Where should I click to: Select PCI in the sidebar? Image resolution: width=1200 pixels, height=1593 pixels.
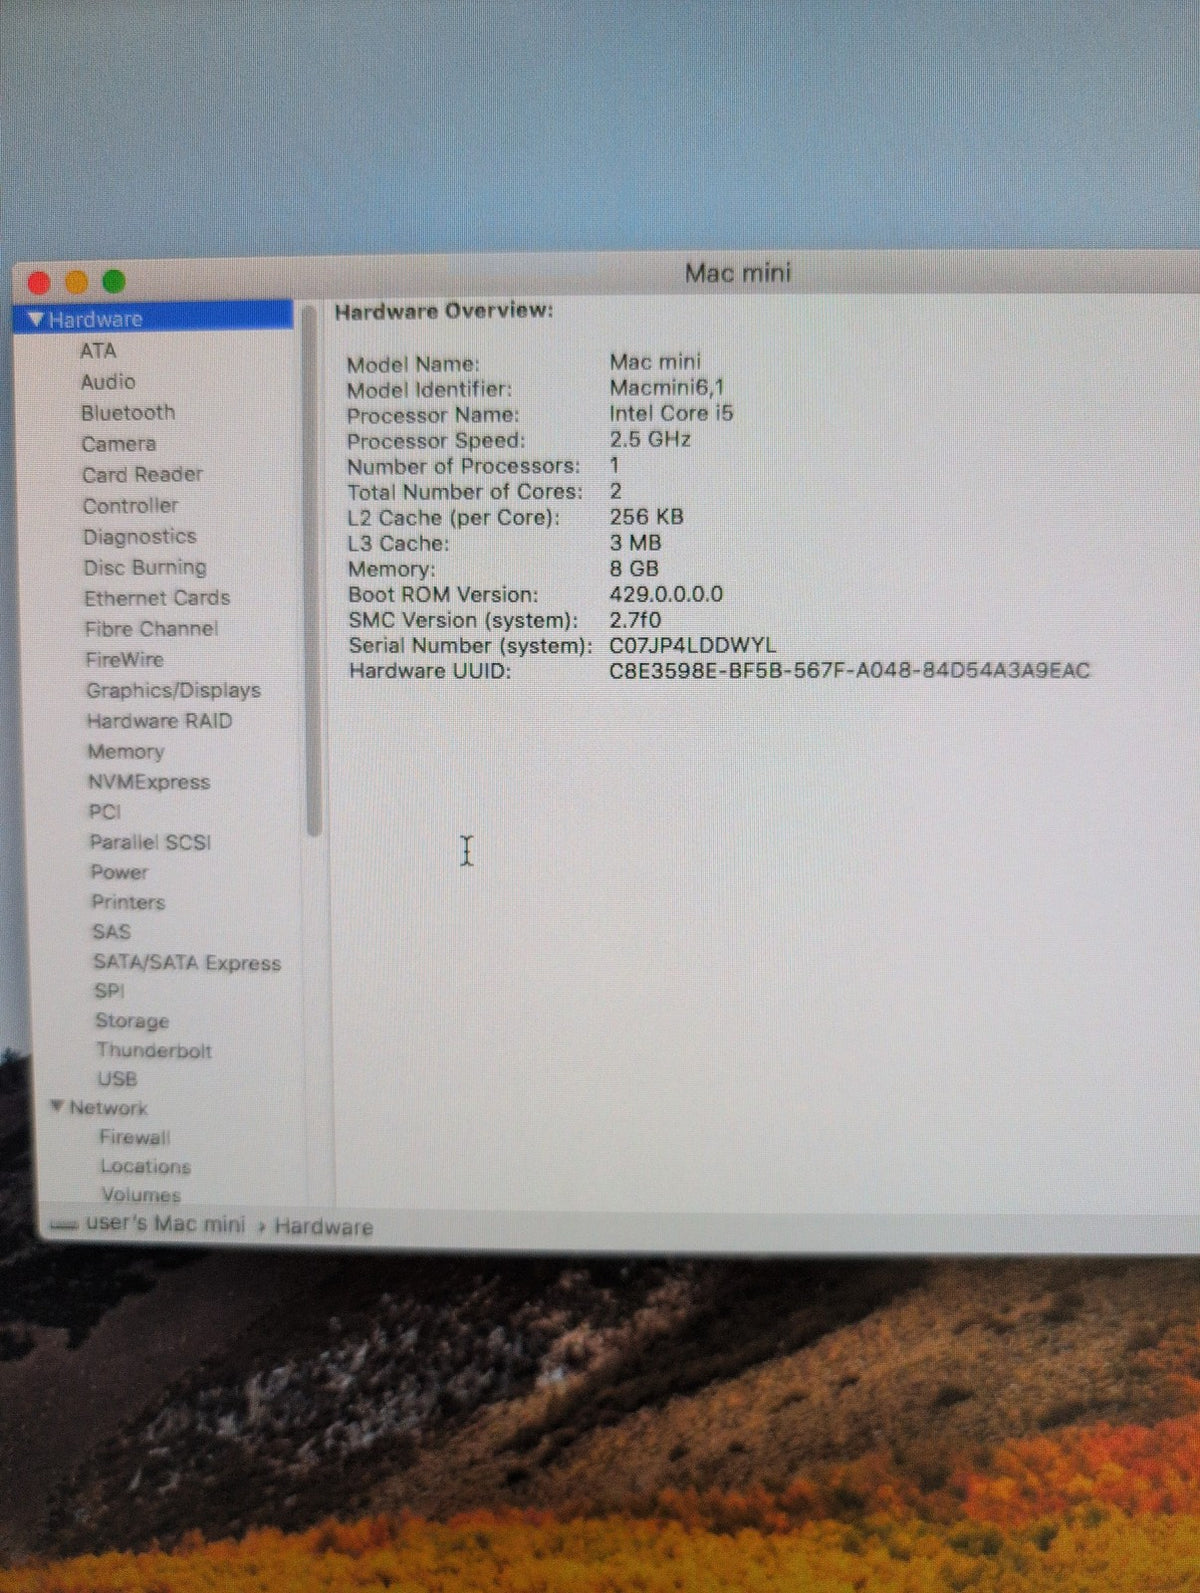point(105,812)
